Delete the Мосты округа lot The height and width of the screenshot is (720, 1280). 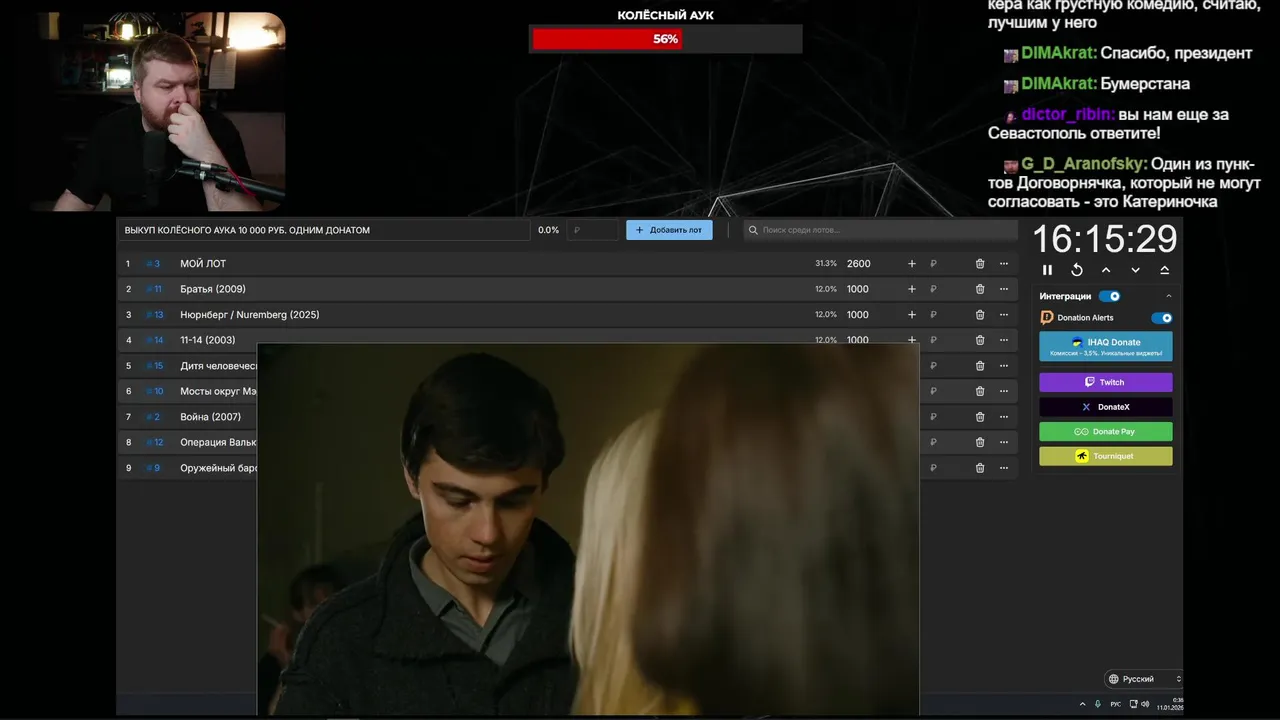[x=980, y=391]
